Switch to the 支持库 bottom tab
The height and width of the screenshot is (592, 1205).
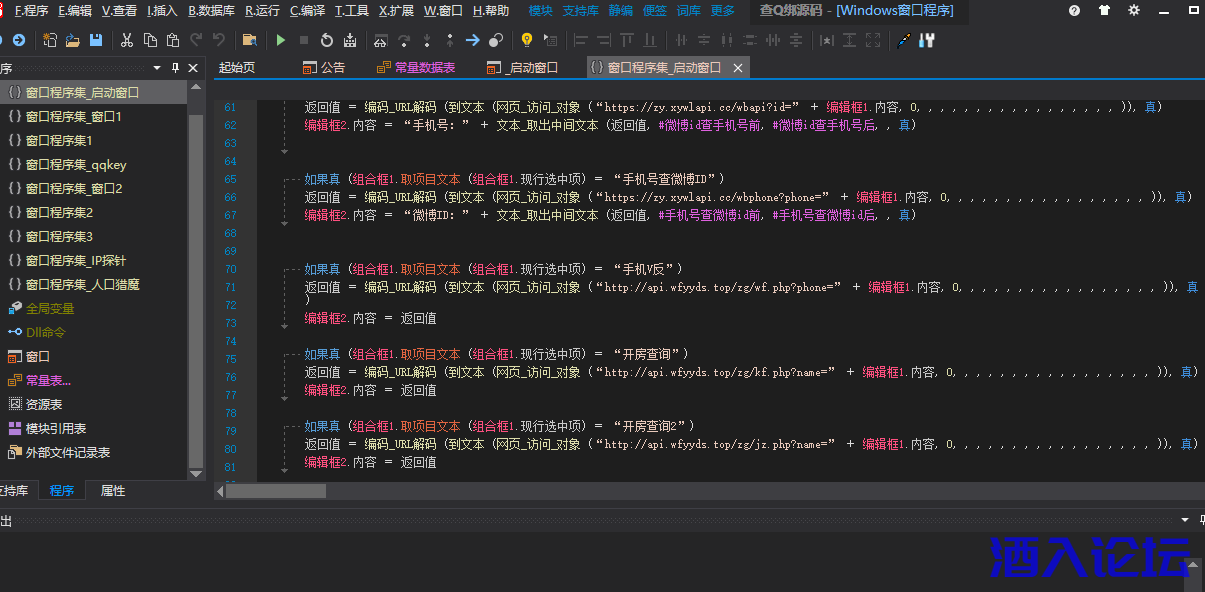click(14, 490)
